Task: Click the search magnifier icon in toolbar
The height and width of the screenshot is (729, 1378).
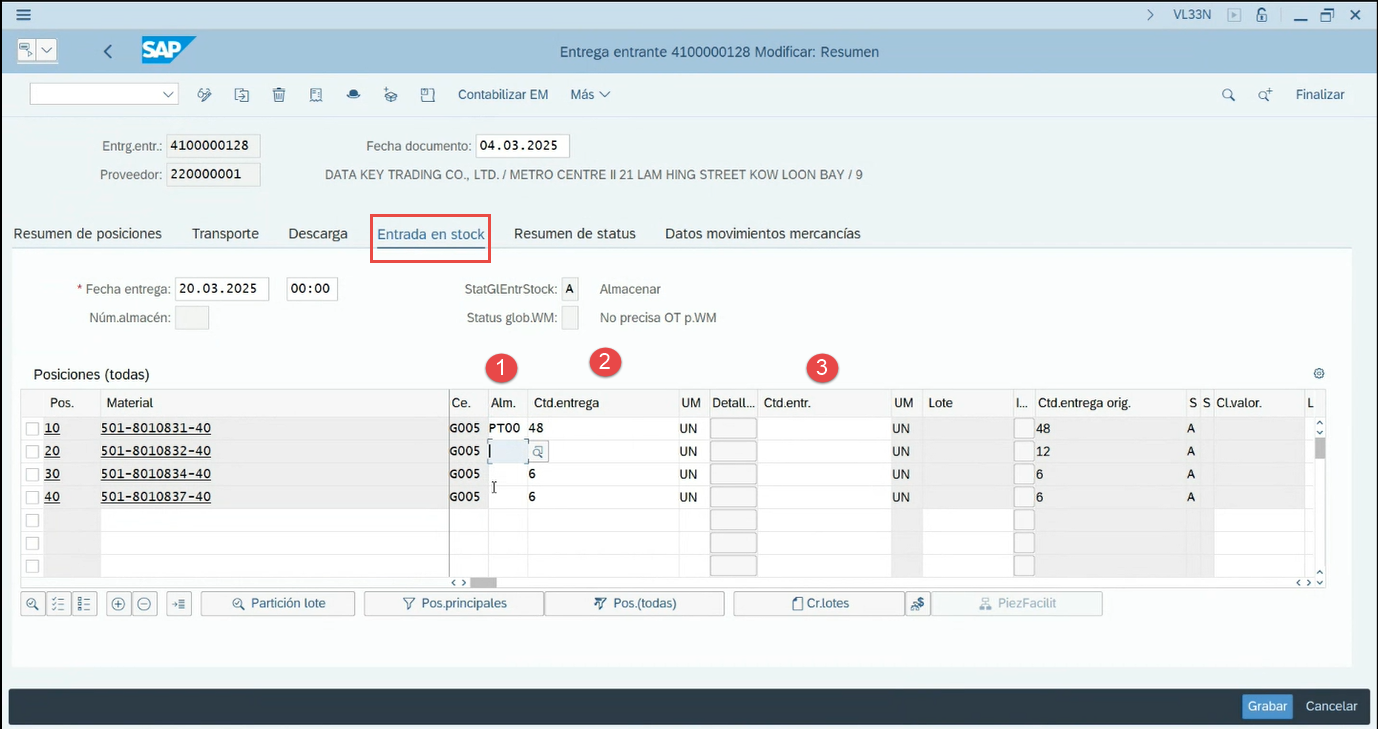Action: 1228,95
